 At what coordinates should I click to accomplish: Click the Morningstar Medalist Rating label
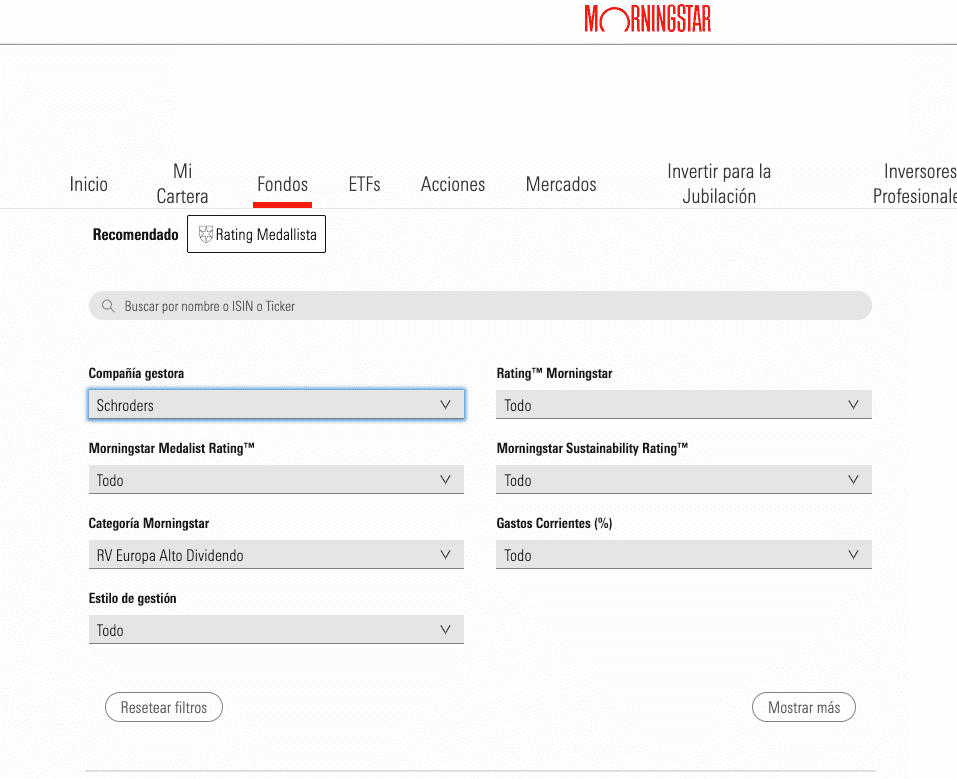click(x=172, y=448)
